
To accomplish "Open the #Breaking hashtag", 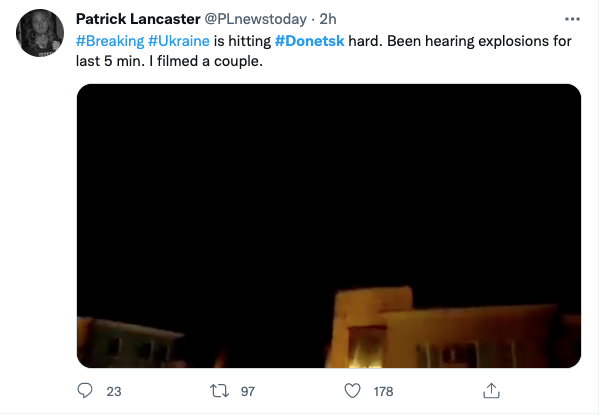I will 109,42.
